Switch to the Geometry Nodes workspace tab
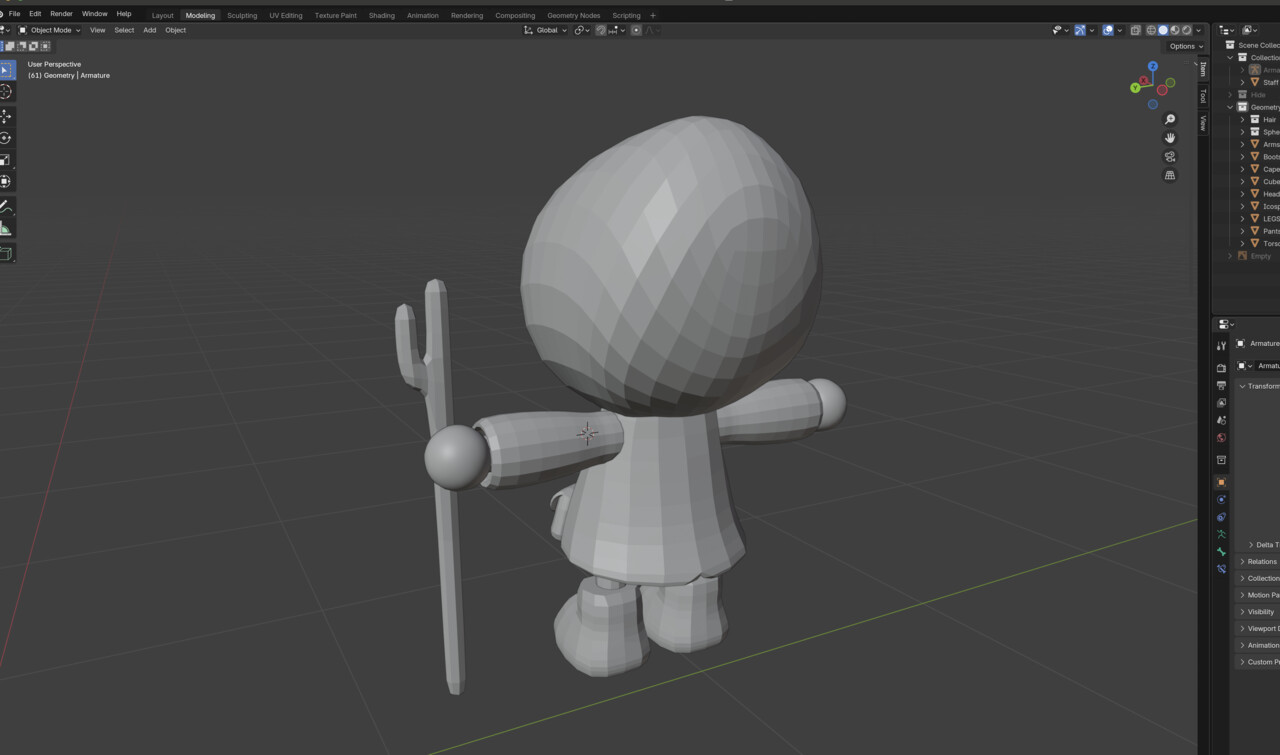Viewport: 1280px width, 755px height. (574, 15)
